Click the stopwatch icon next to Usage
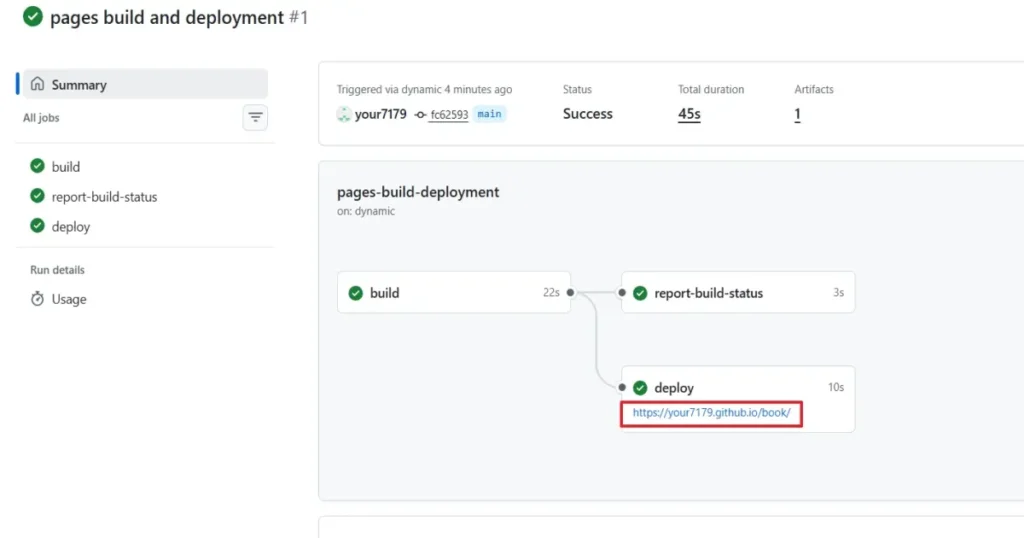This screenshot has height=538, width=1024. pos(37,299)
